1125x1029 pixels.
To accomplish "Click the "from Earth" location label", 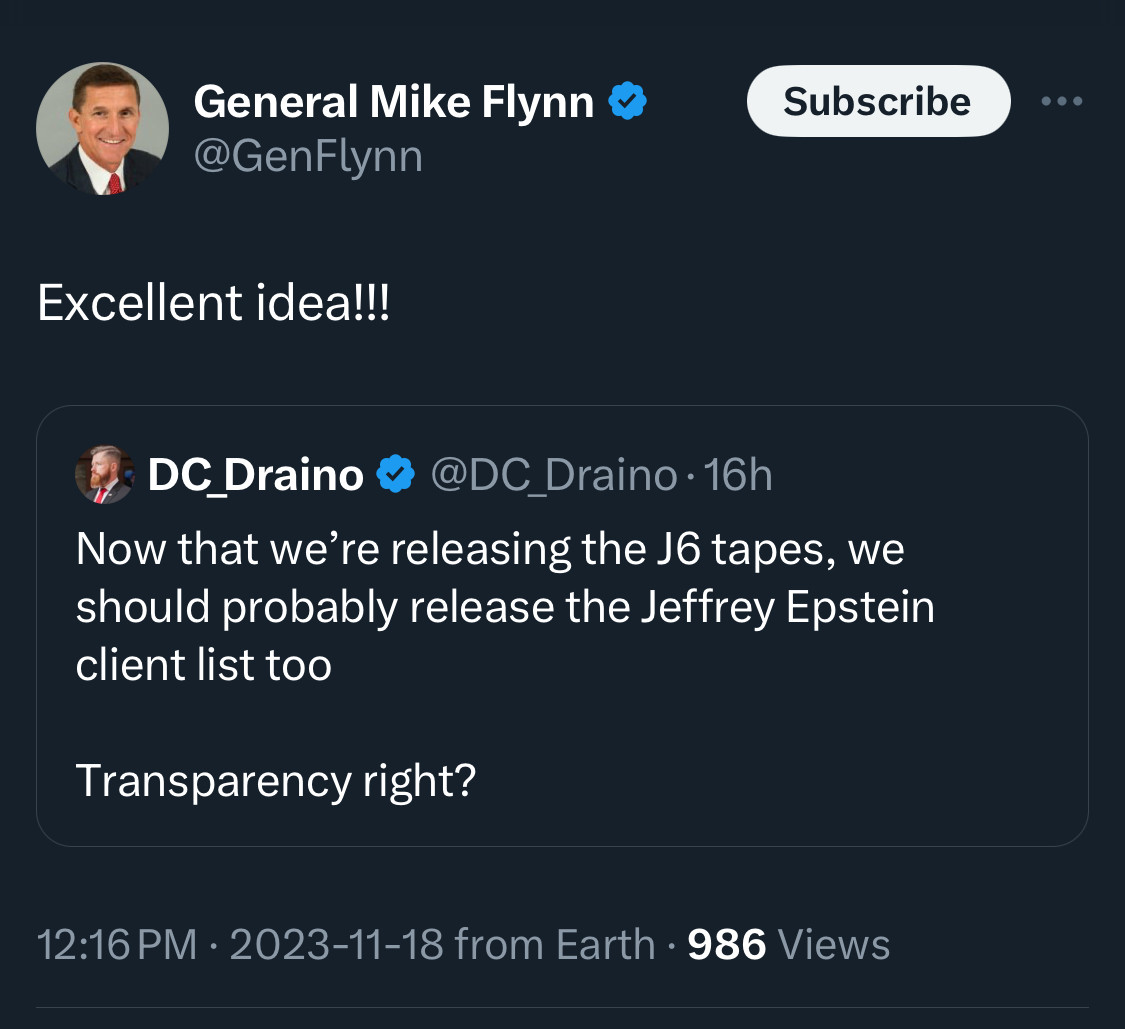I will point(555,945).
